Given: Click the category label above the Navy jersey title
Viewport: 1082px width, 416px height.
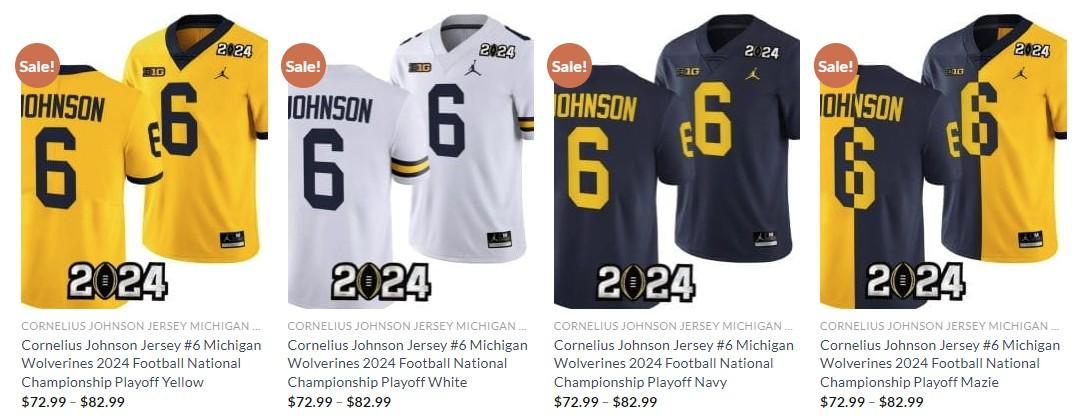Looking at the screenshot, I should click(x=673, y=326).
